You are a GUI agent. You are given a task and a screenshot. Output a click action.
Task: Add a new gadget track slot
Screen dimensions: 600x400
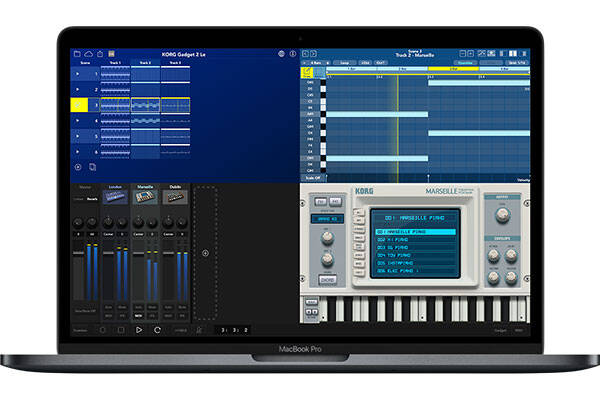click(205, 253)
